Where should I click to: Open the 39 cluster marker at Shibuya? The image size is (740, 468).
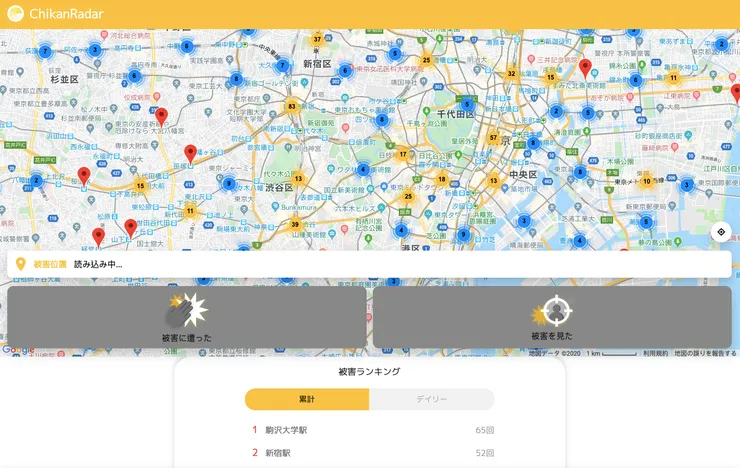(x=295, y=225)
